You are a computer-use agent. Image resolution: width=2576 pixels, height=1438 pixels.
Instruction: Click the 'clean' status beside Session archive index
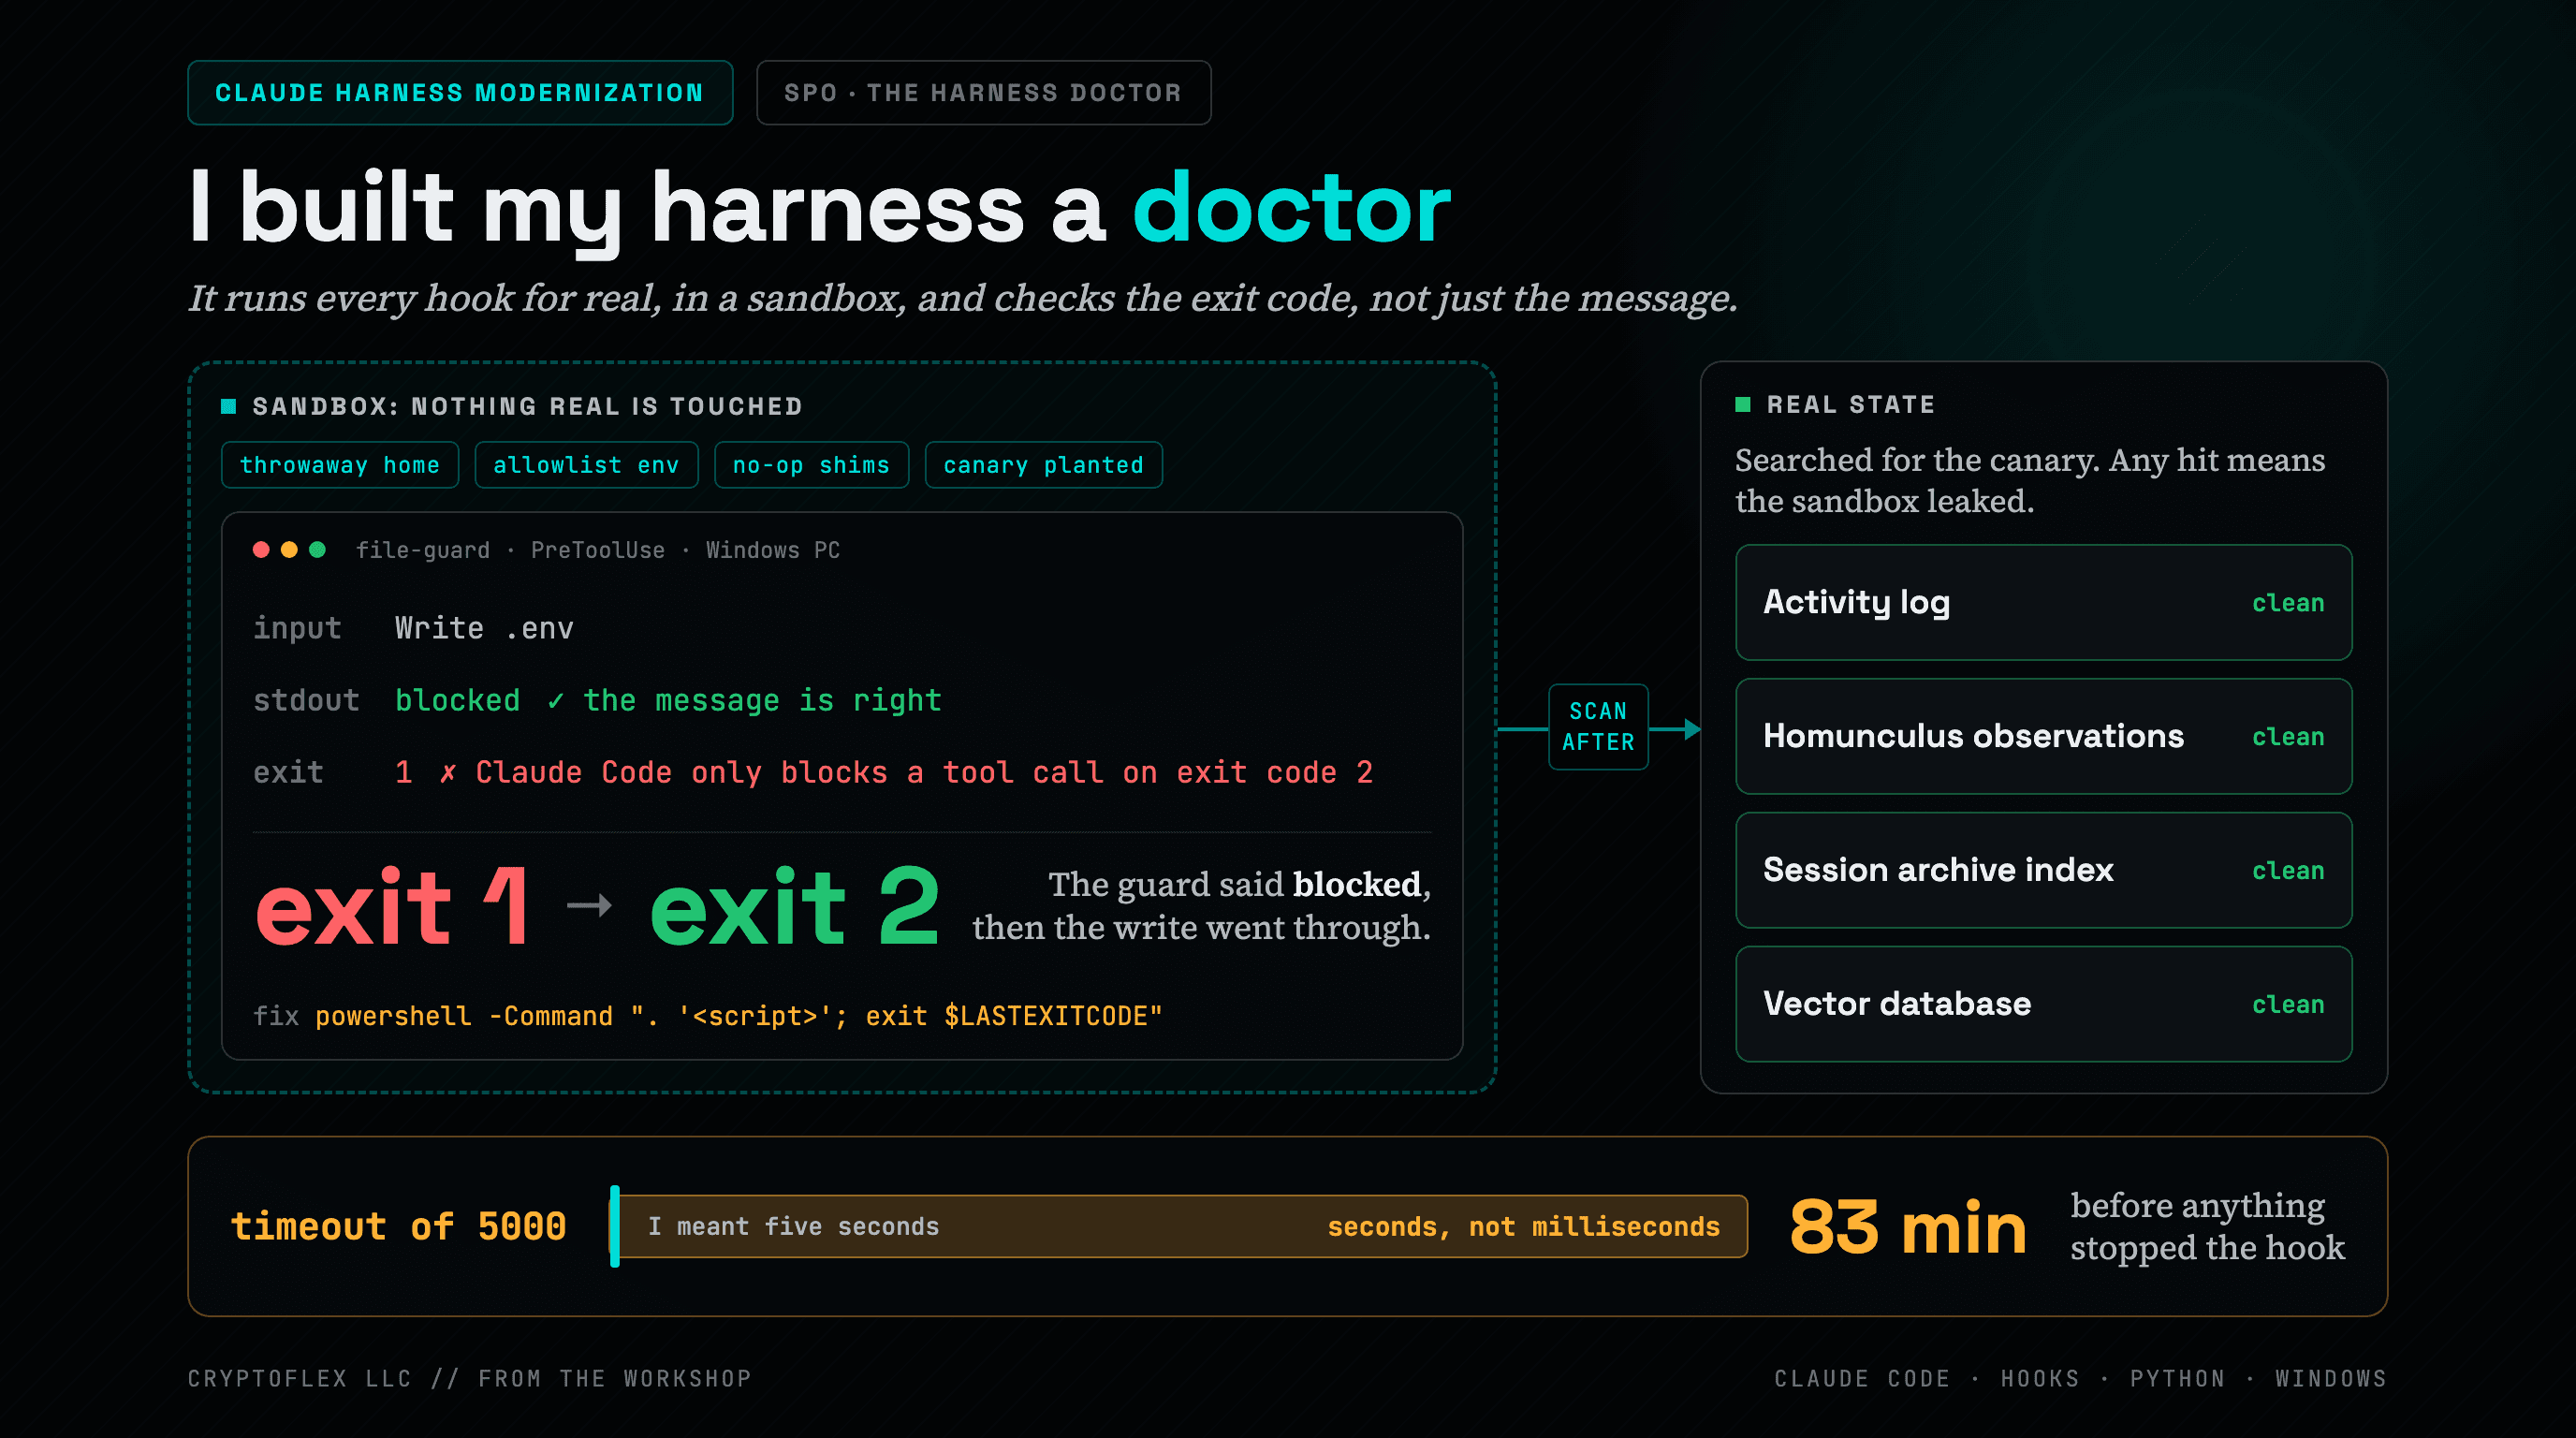(x=2288, y=871)
